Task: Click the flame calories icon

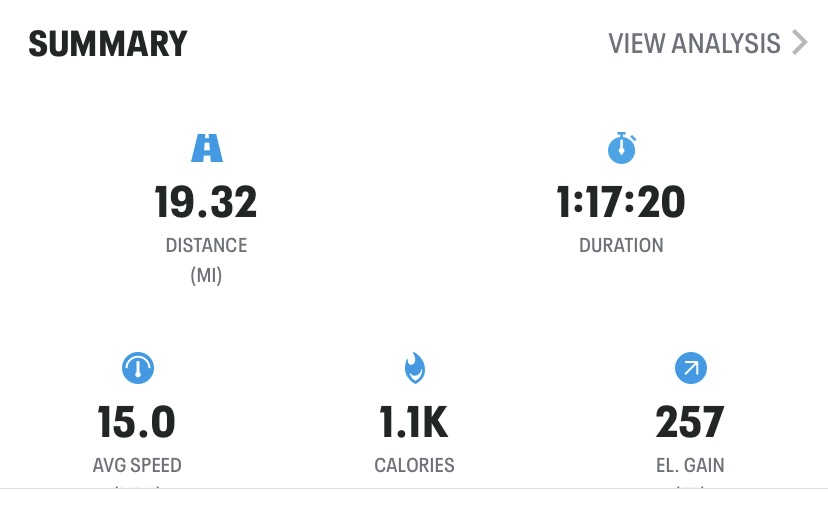Action: coord(415,368)
